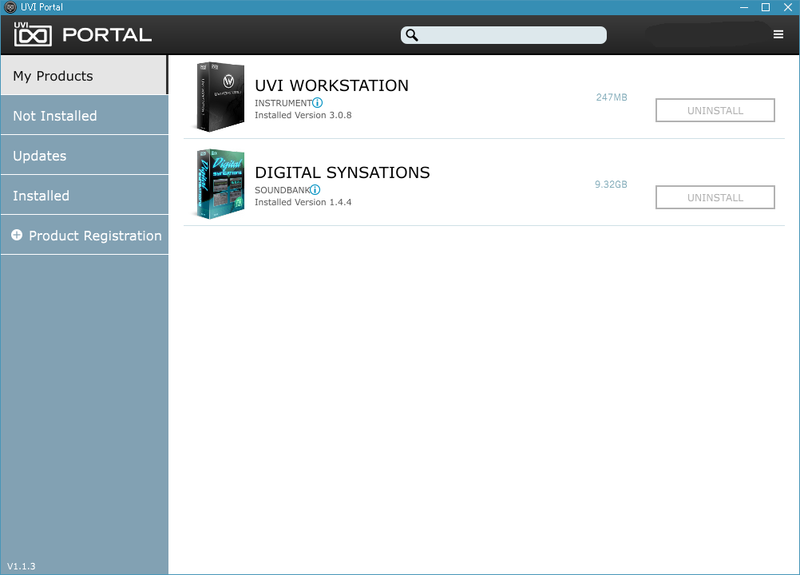Show info for UVI Workstation instrument
The width and height of the screenshot is (800, 575).
[x=317, y=103]
